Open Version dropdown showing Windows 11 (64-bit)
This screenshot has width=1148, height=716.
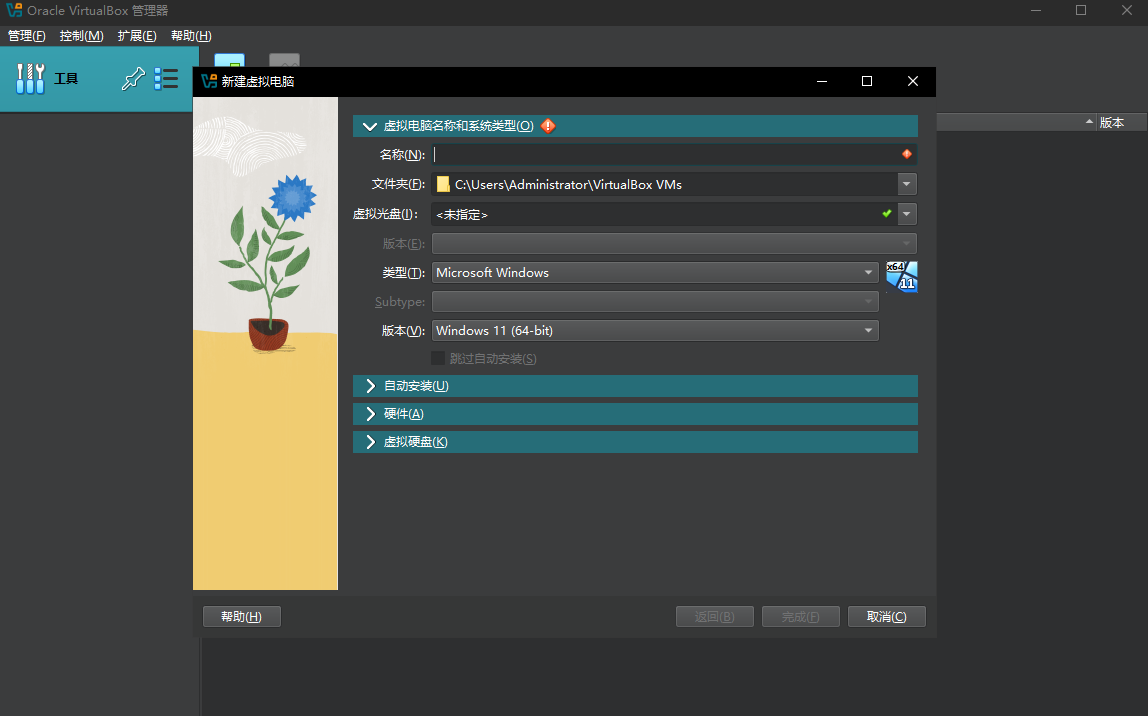[x=655, y=330]
